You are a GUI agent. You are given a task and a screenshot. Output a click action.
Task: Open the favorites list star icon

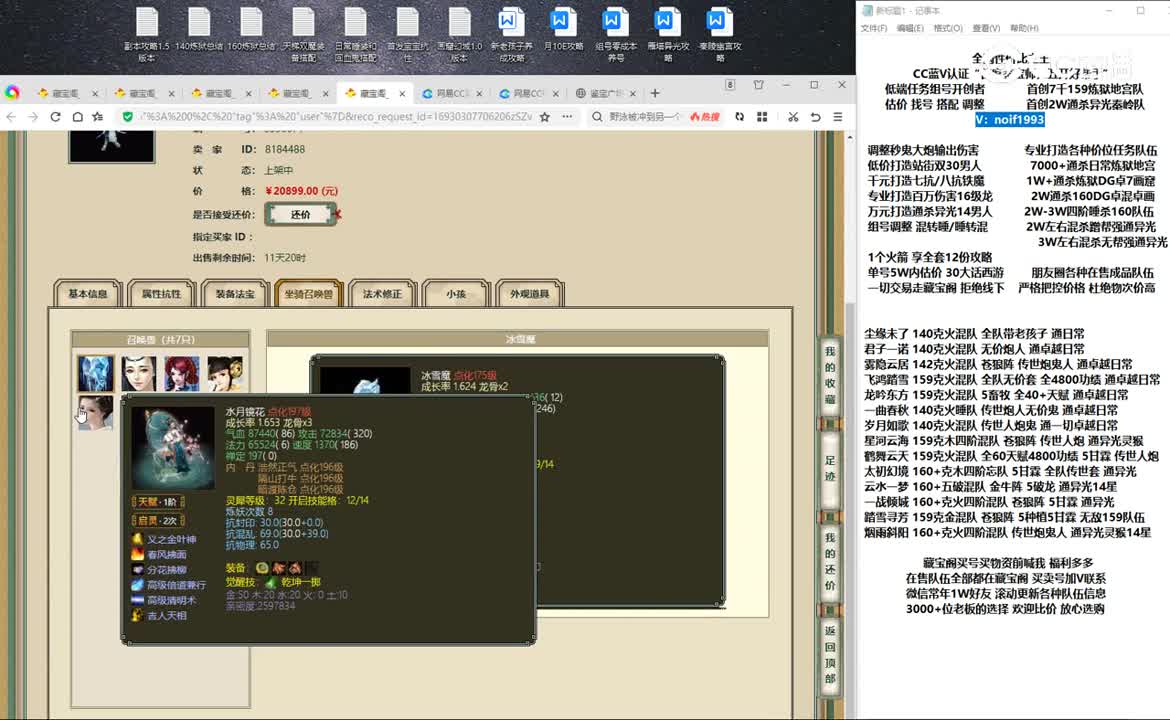98,117
